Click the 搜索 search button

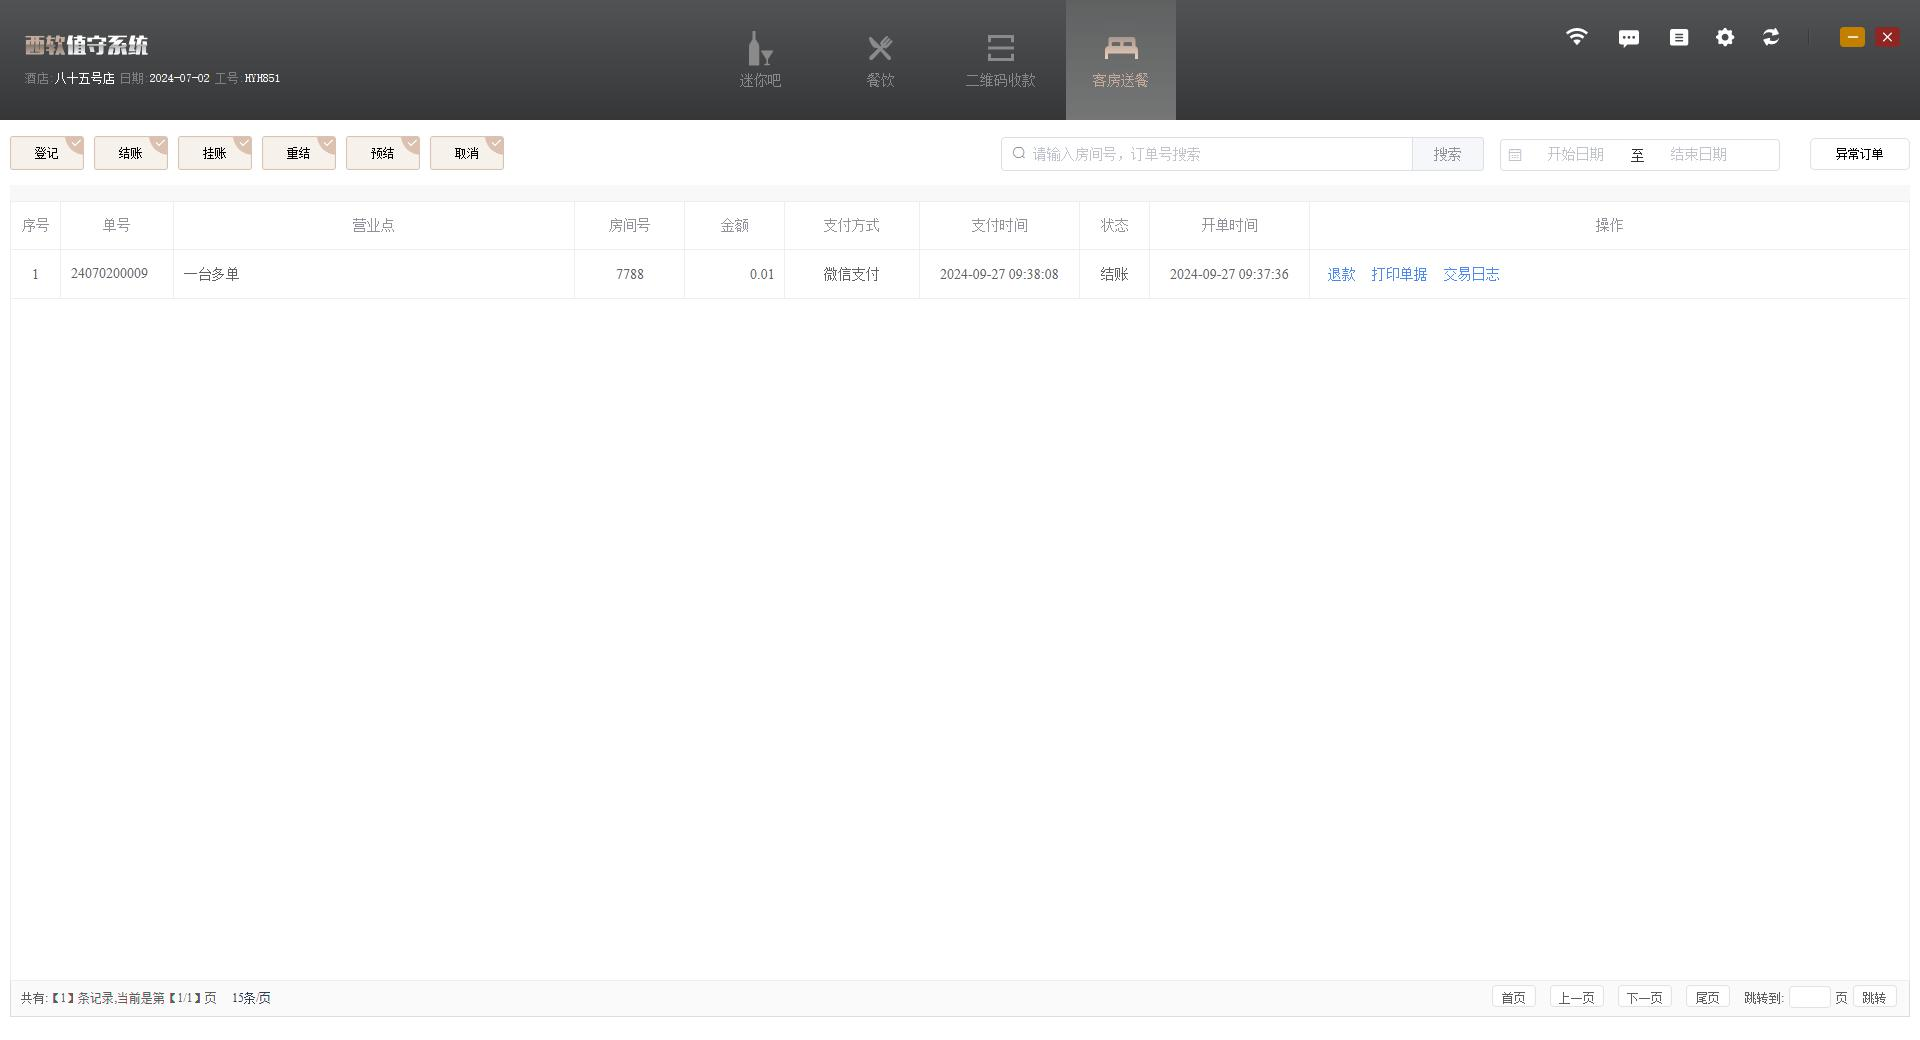[1447, 154]
